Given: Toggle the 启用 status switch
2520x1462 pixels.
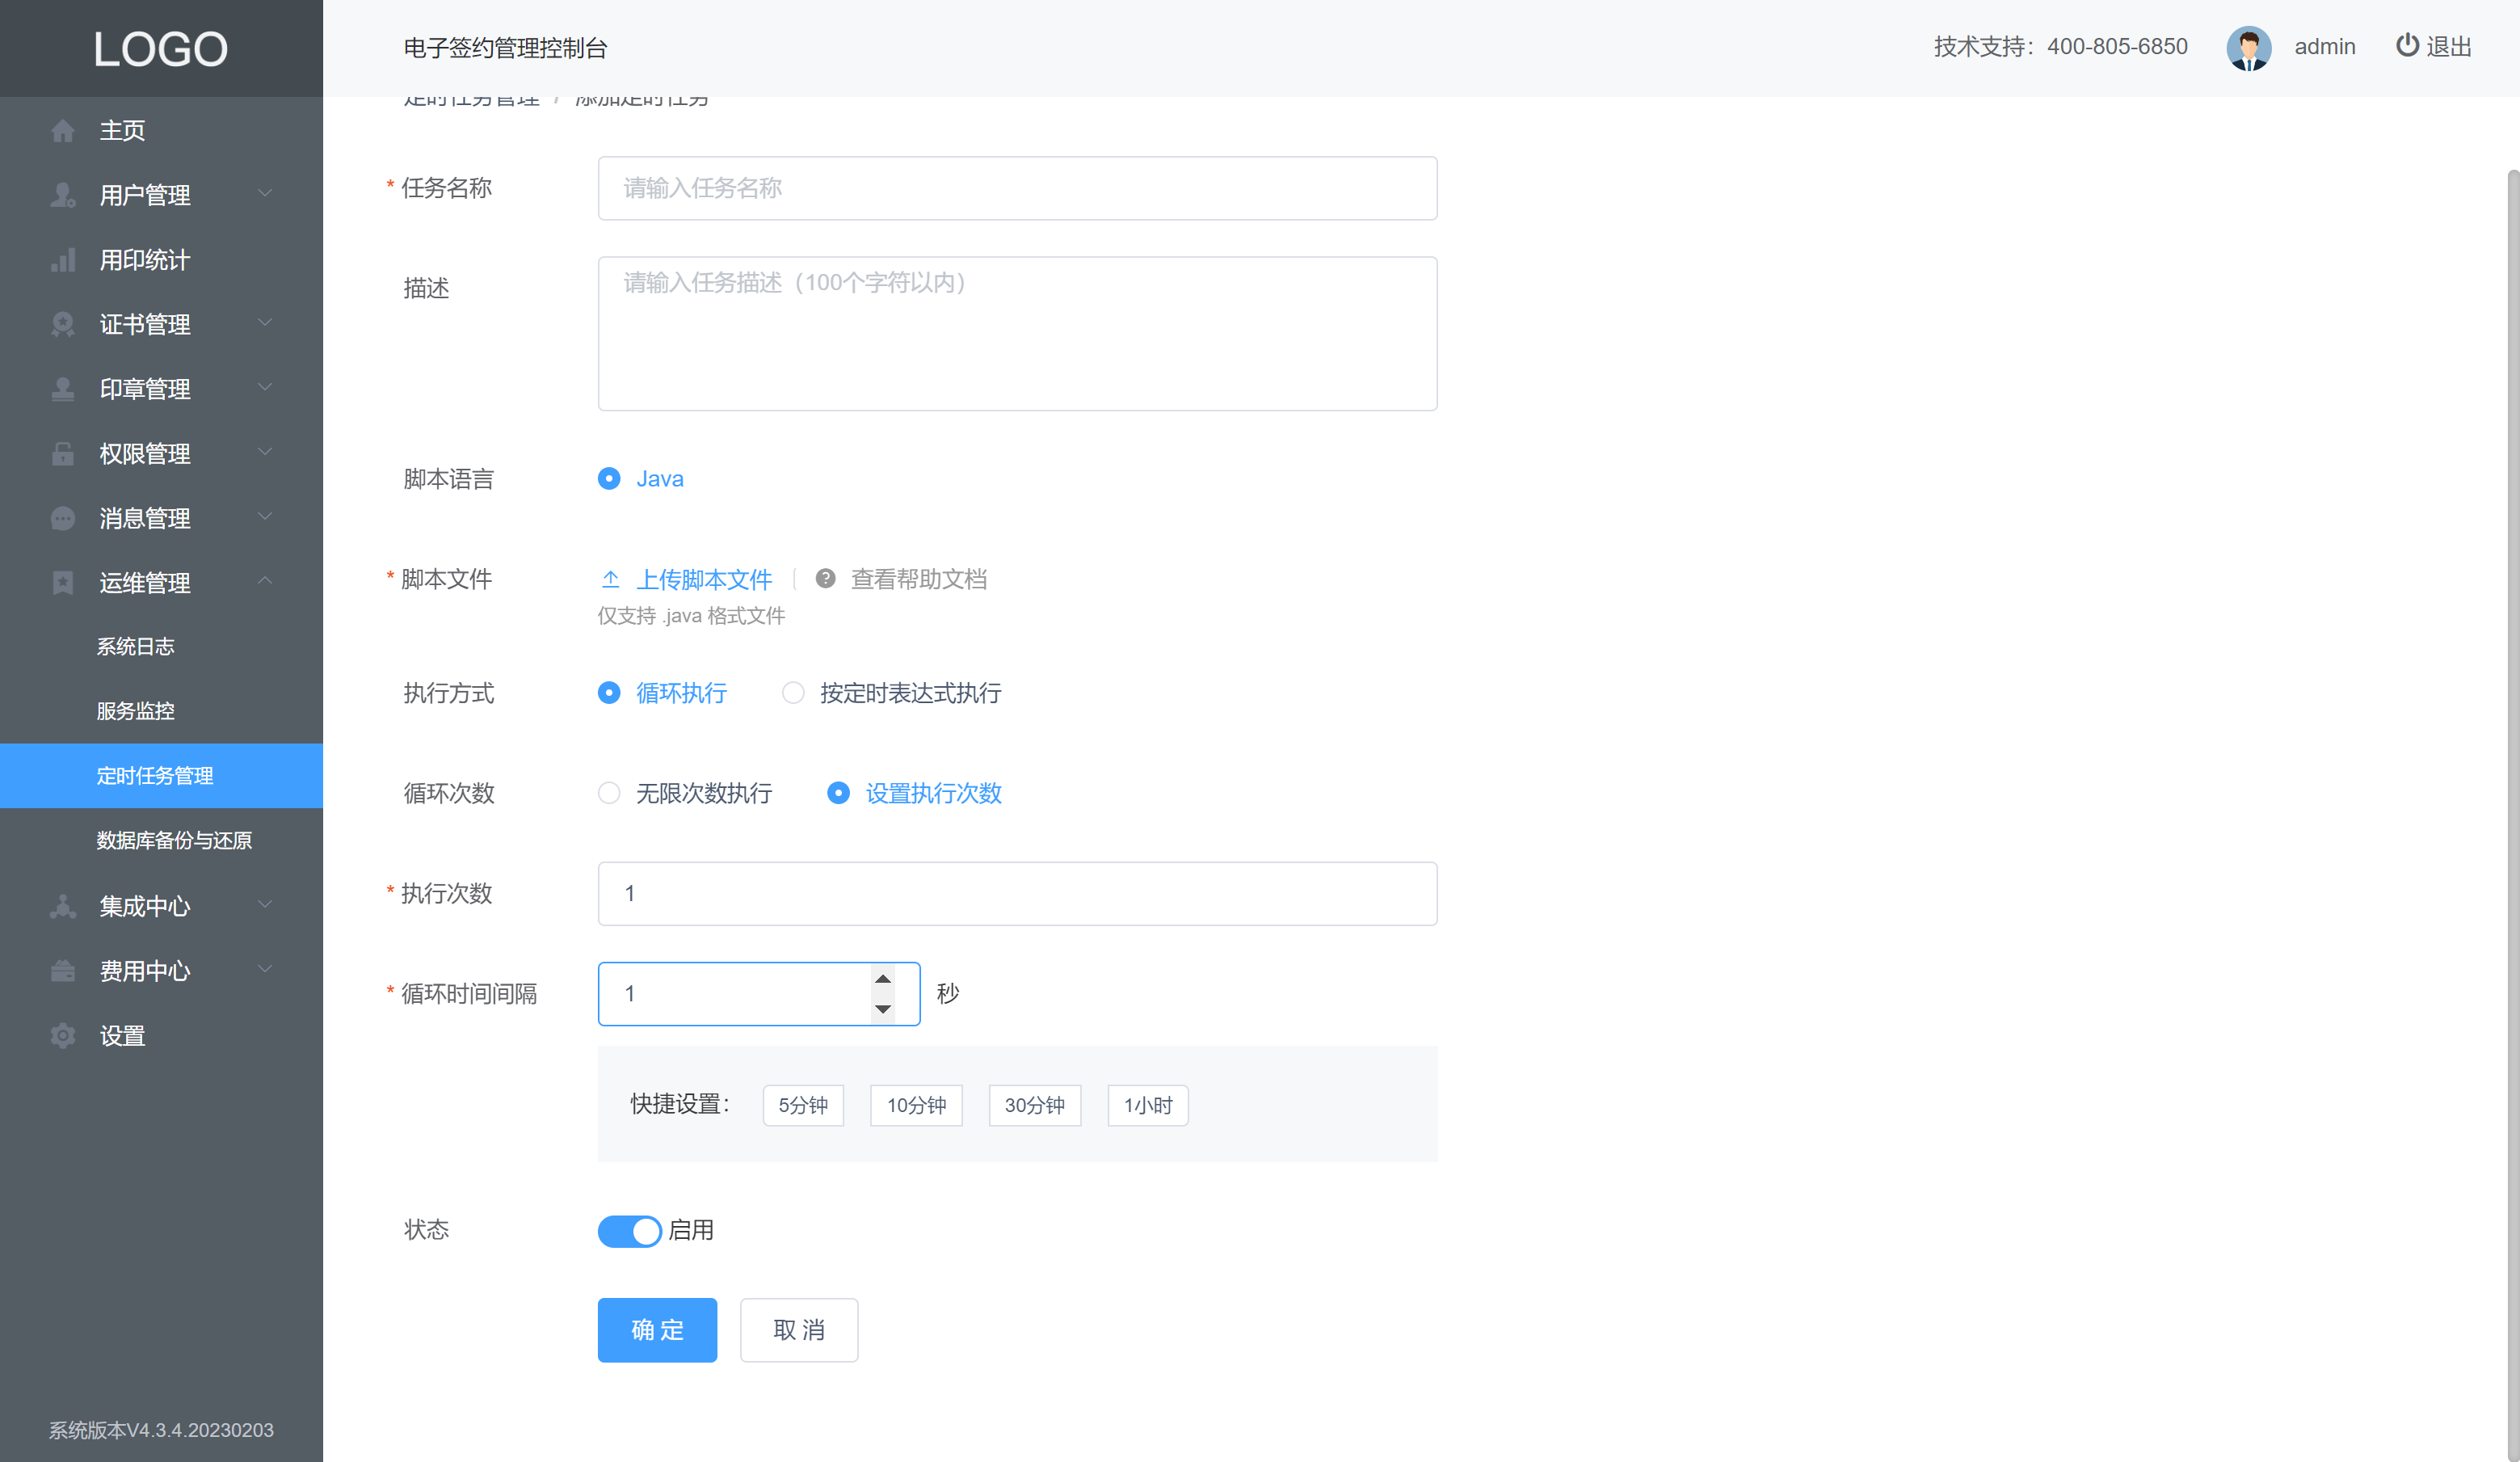Looking at the screenshot, I should (x=630, y=1231).
